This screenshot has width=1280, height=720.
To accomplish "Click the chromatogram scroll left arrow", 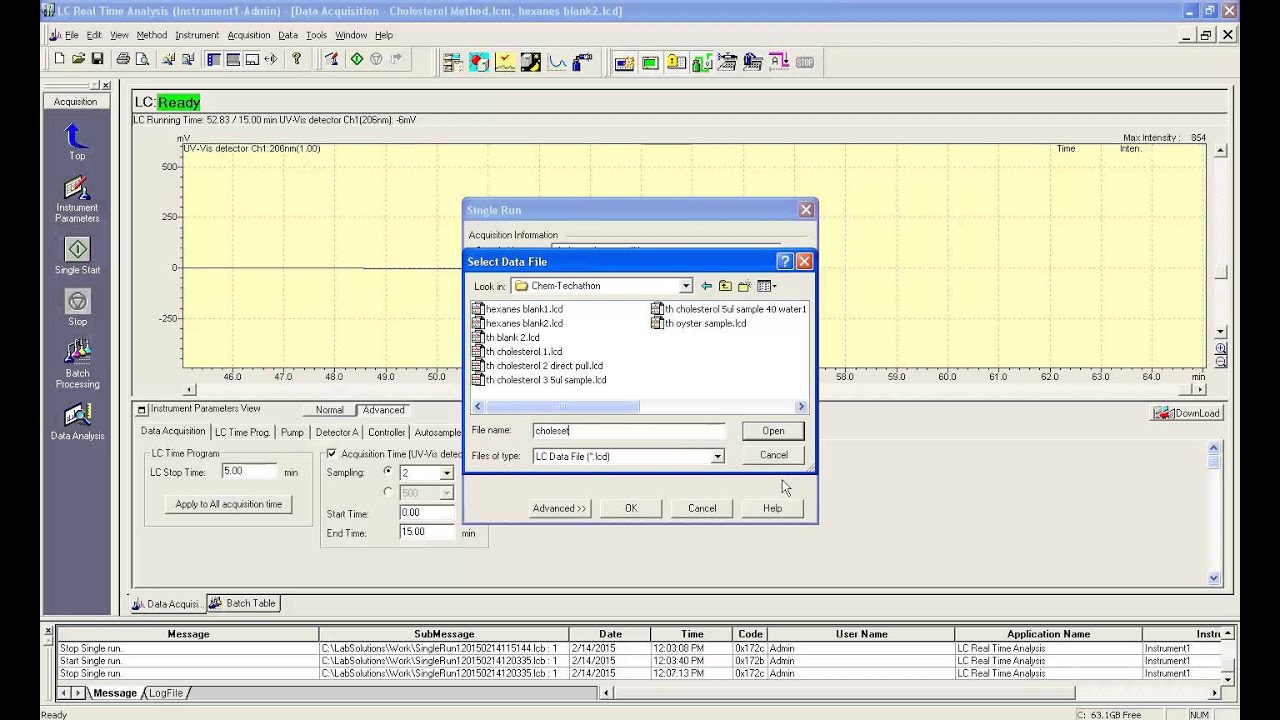I will click(188, 390).
